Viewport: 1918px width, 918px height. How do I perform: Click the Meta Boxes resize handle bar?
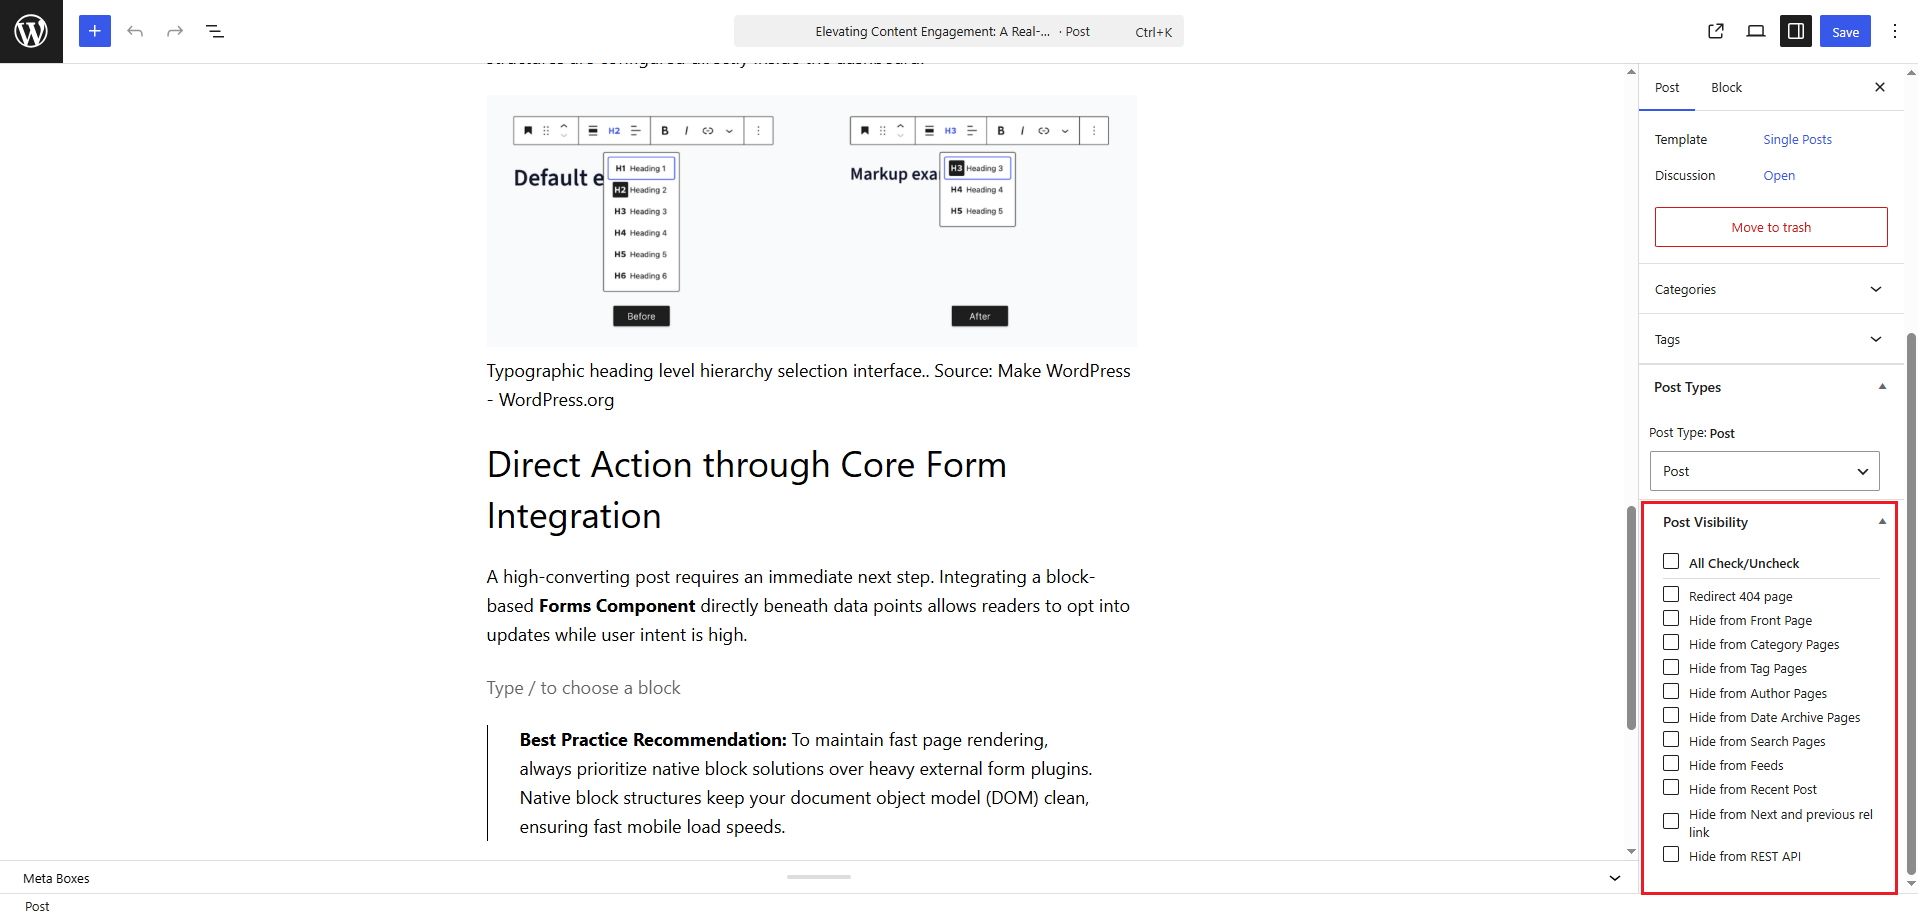(x=819, y=877)
